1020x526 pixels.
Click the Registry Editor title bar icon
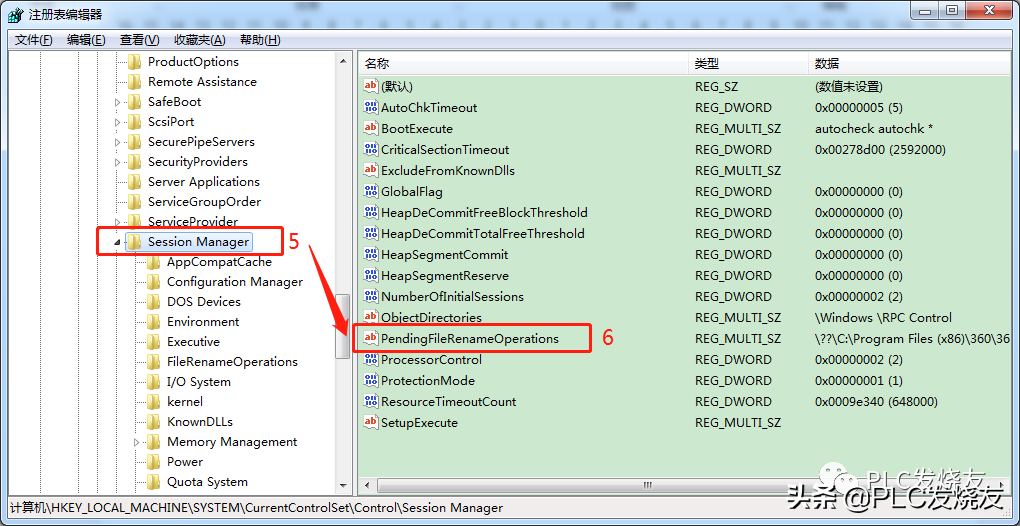click(x=15, y=13)
